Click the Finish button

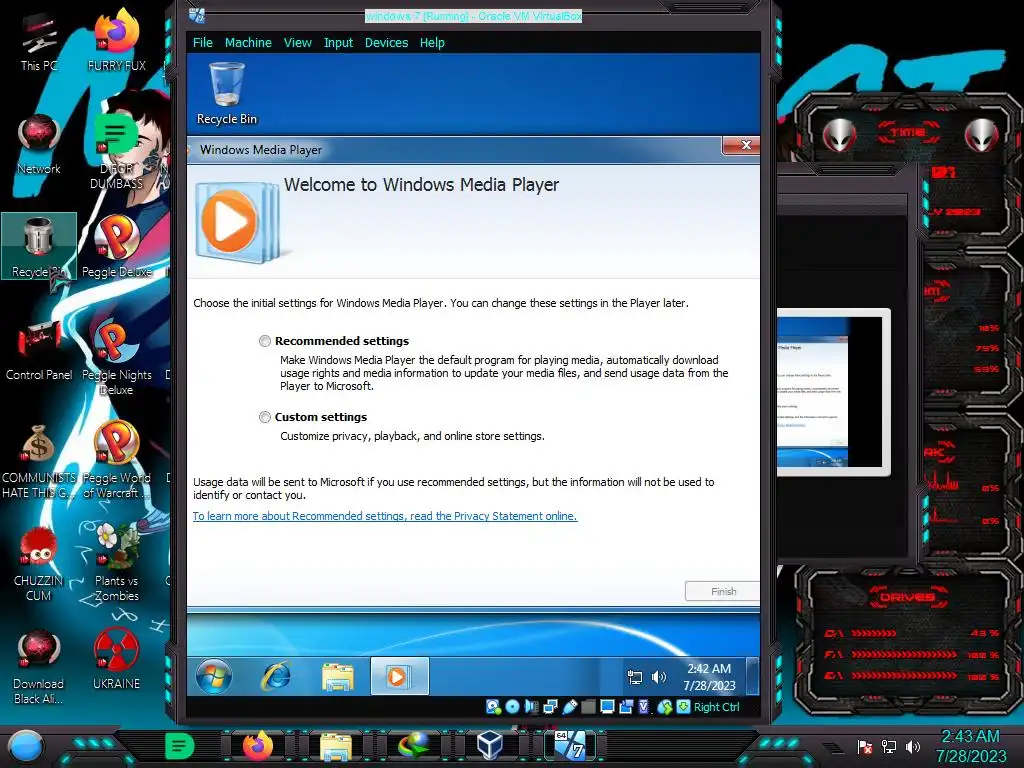tap(722, 591)
